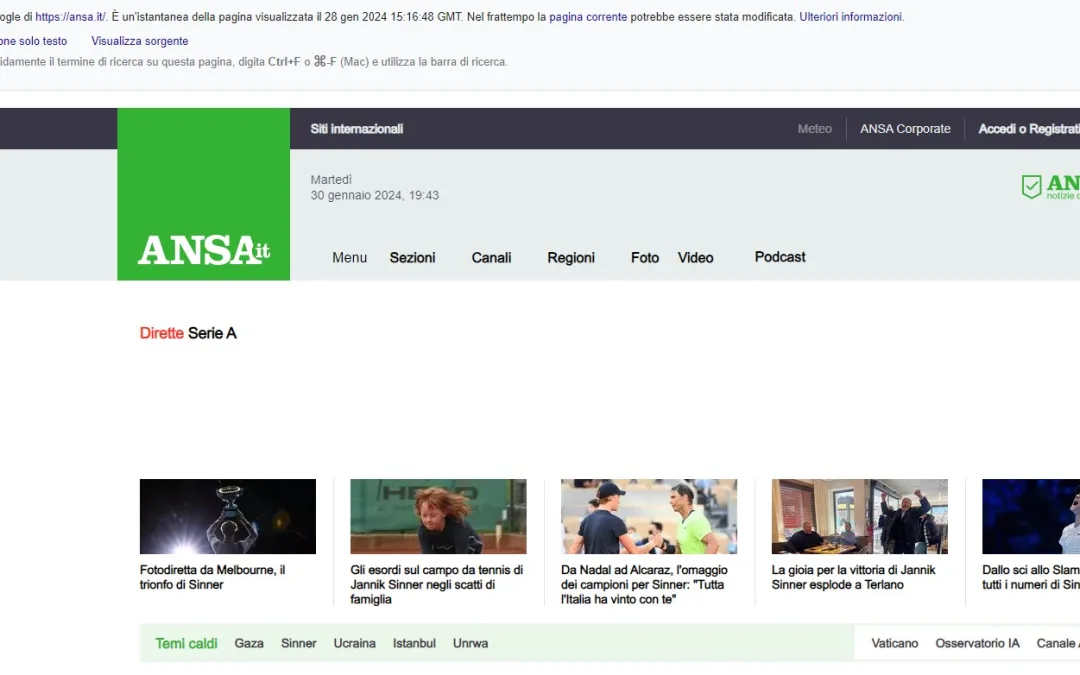
Task: Open the pagina corrente cache link
Action: coord(588,17)
